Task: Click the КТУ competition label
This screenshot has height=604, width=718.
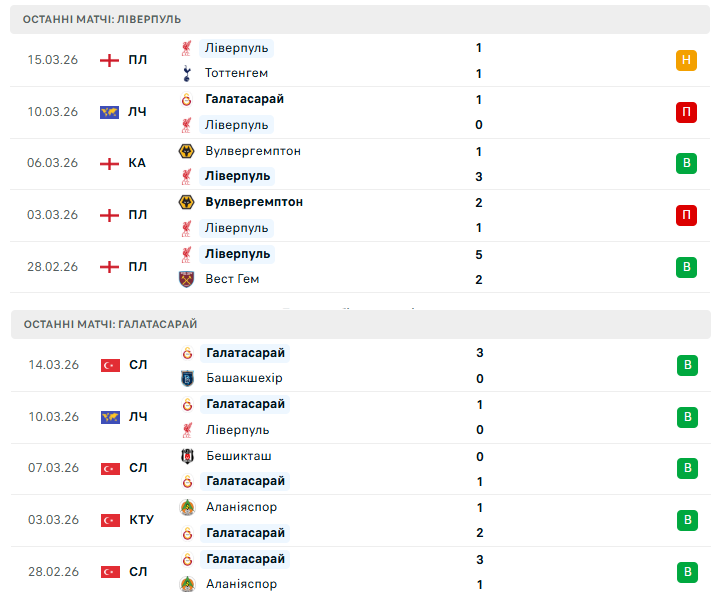Action: (140, 520)
